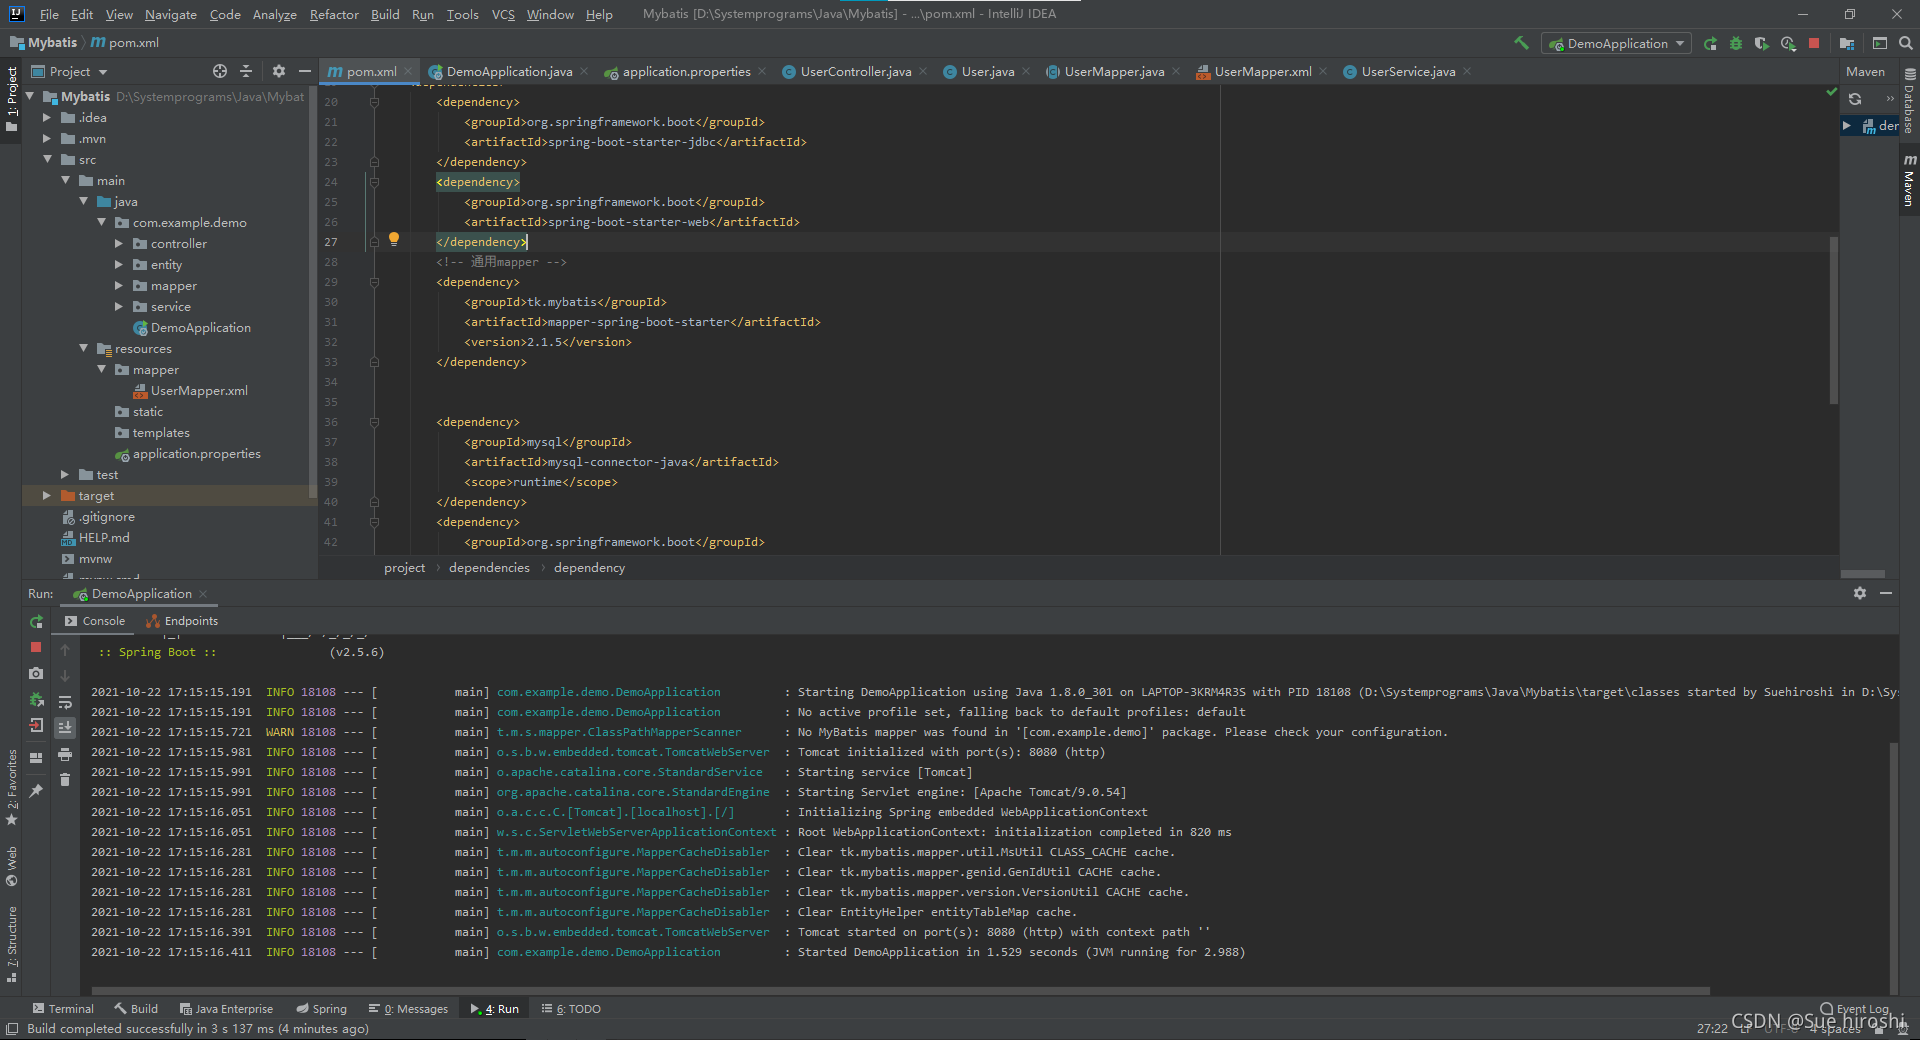Select UserMapper.xml in project tree

point(199,391)
